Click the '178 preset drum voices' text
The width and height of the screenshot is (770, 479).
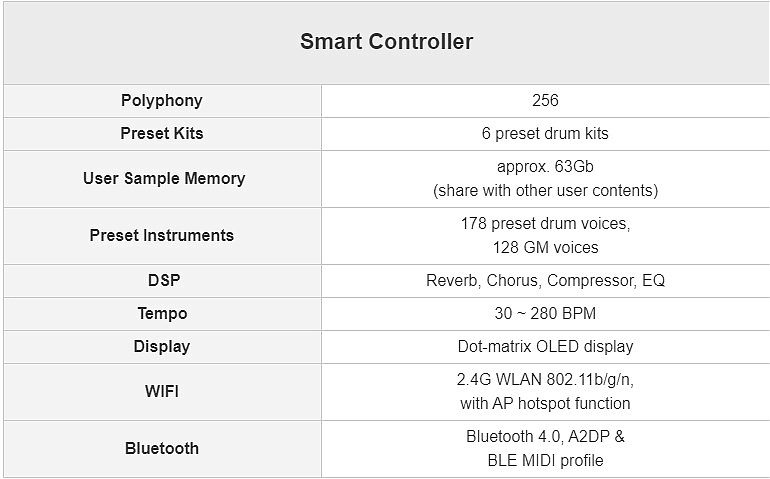click(x=545, y=223)
